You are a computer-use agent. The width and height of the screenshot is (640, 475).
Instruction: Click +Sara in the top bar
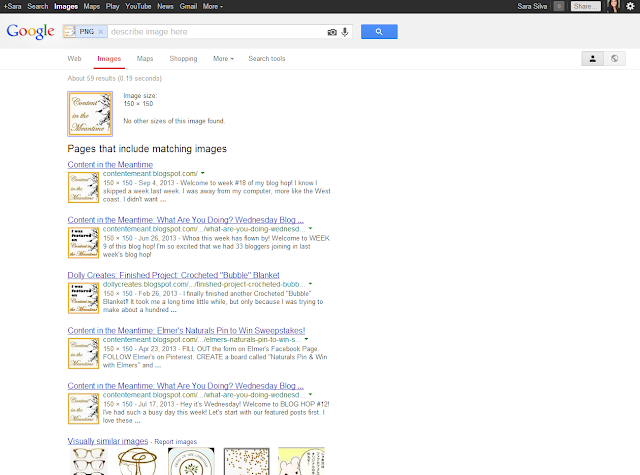click(12, 6)
